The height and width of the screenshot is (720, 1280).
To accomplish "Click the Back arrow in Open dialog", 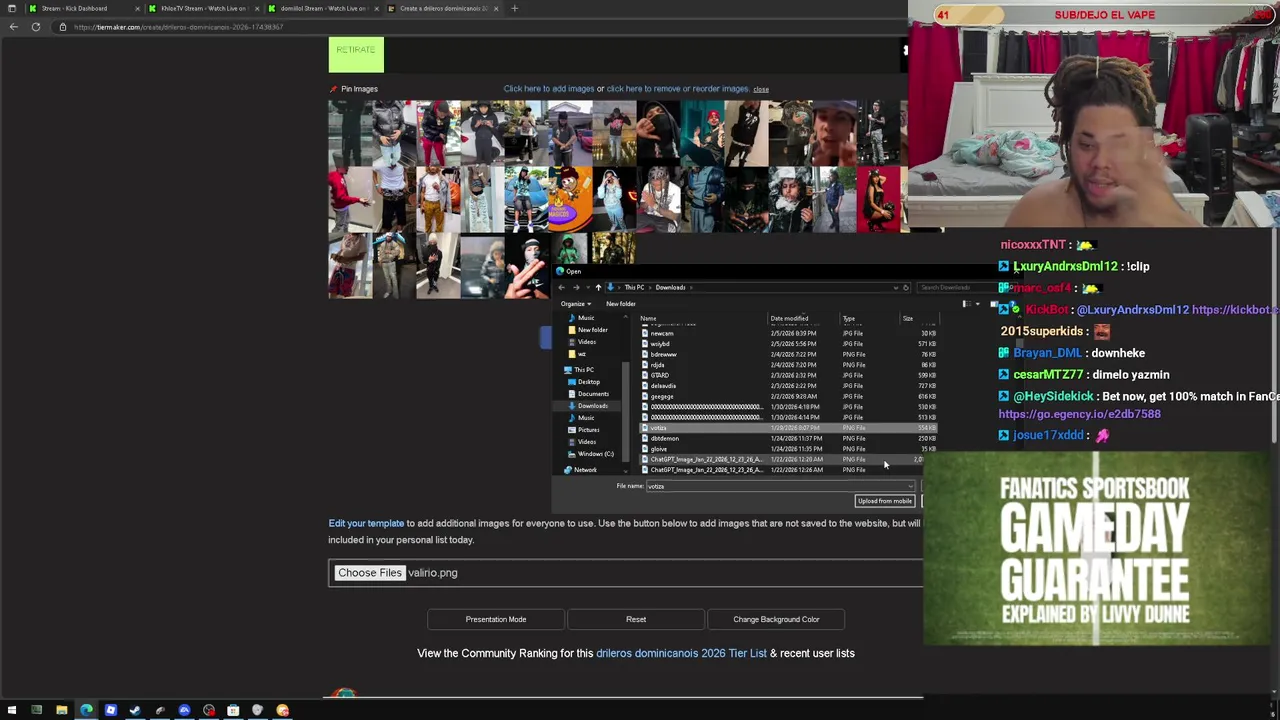I will tap(561, 287).
